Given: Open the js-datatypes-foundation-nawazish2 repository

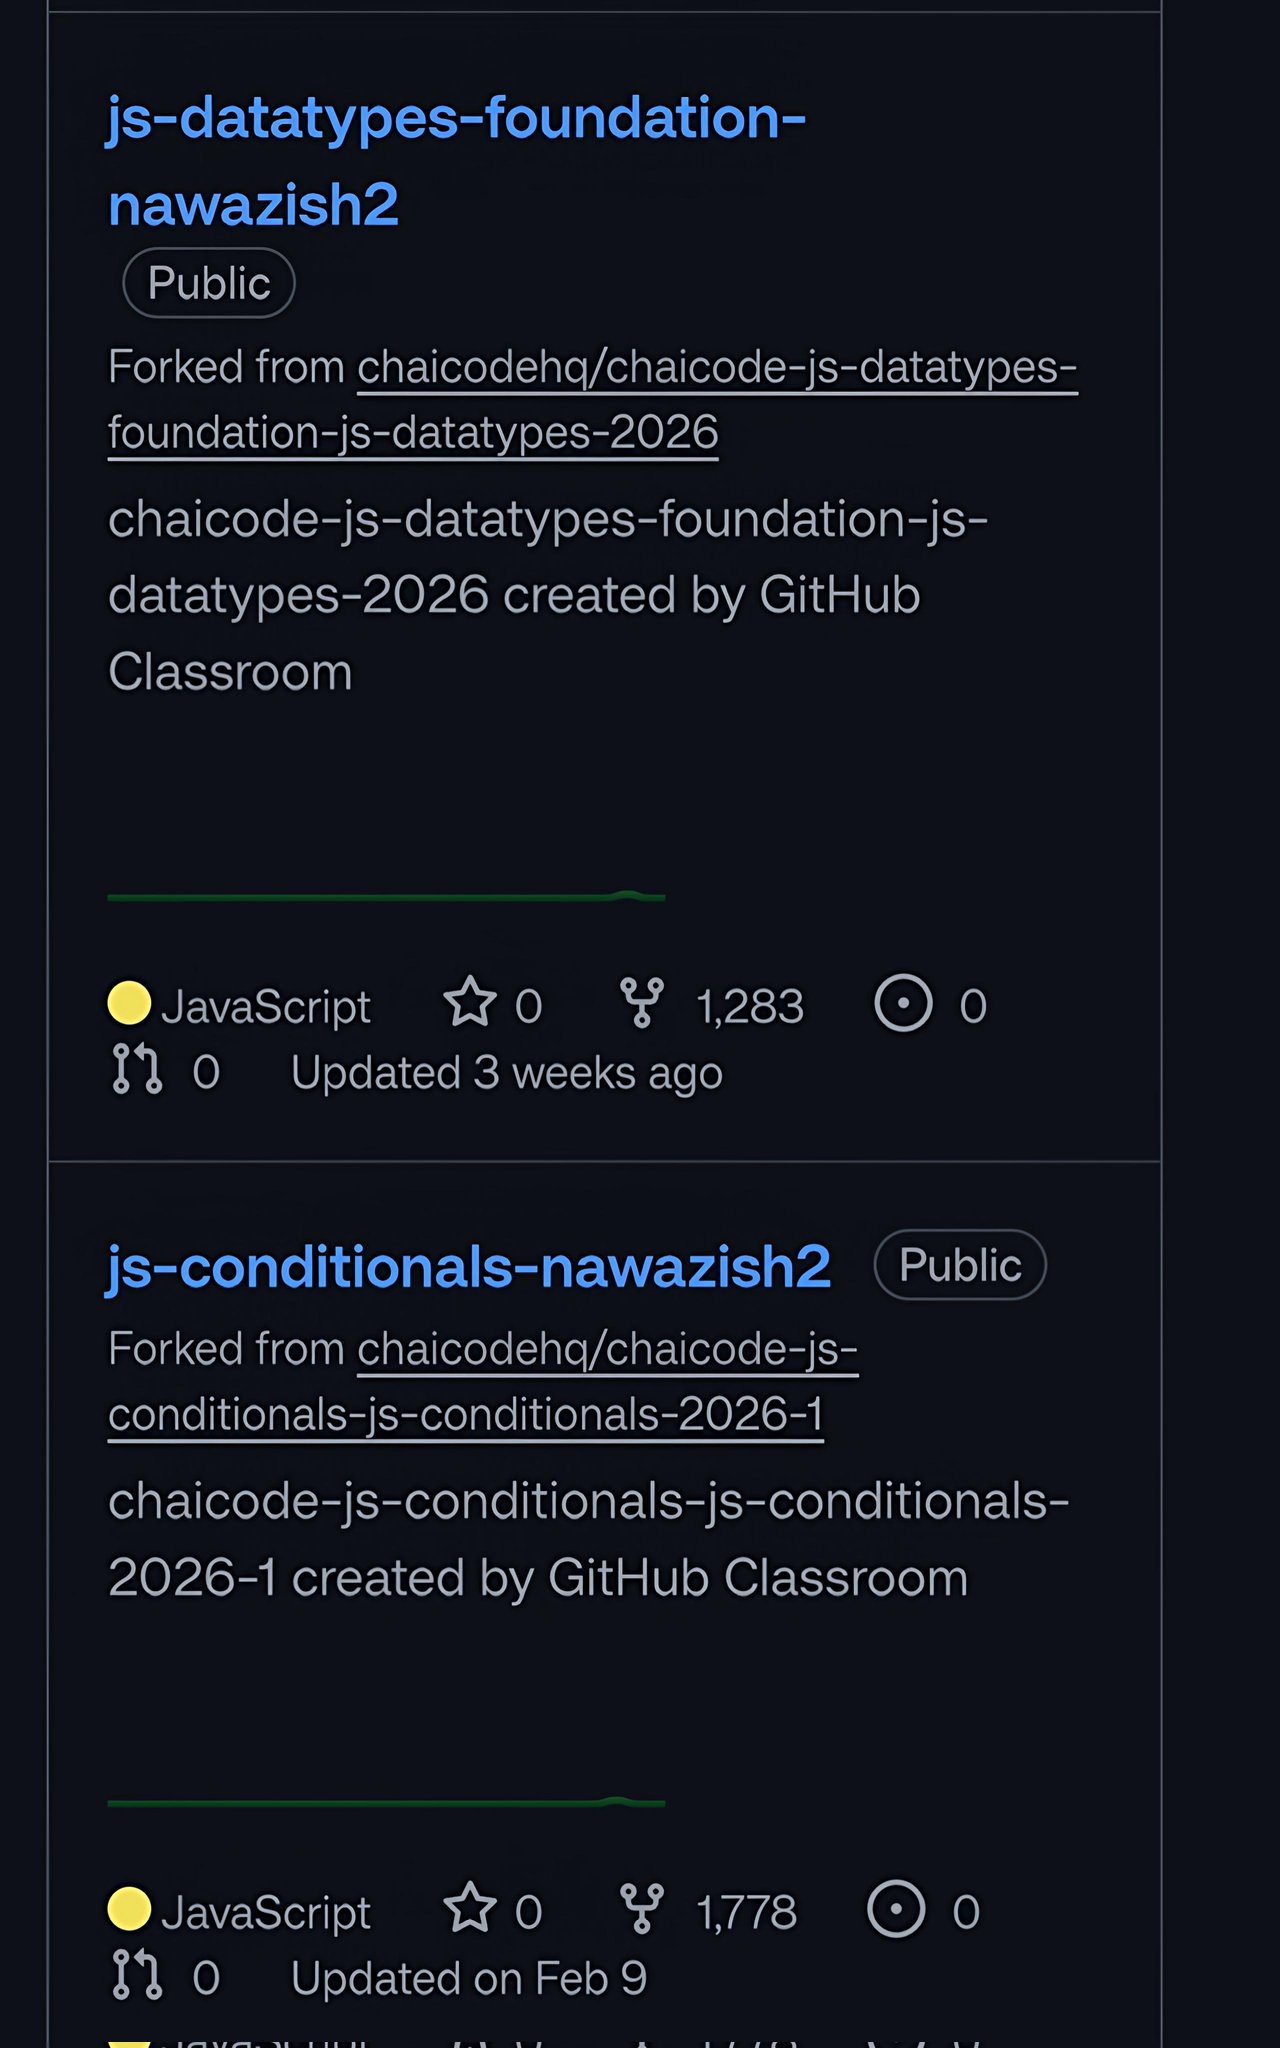Looking at the screenshot, I should (x=455, y=120).
